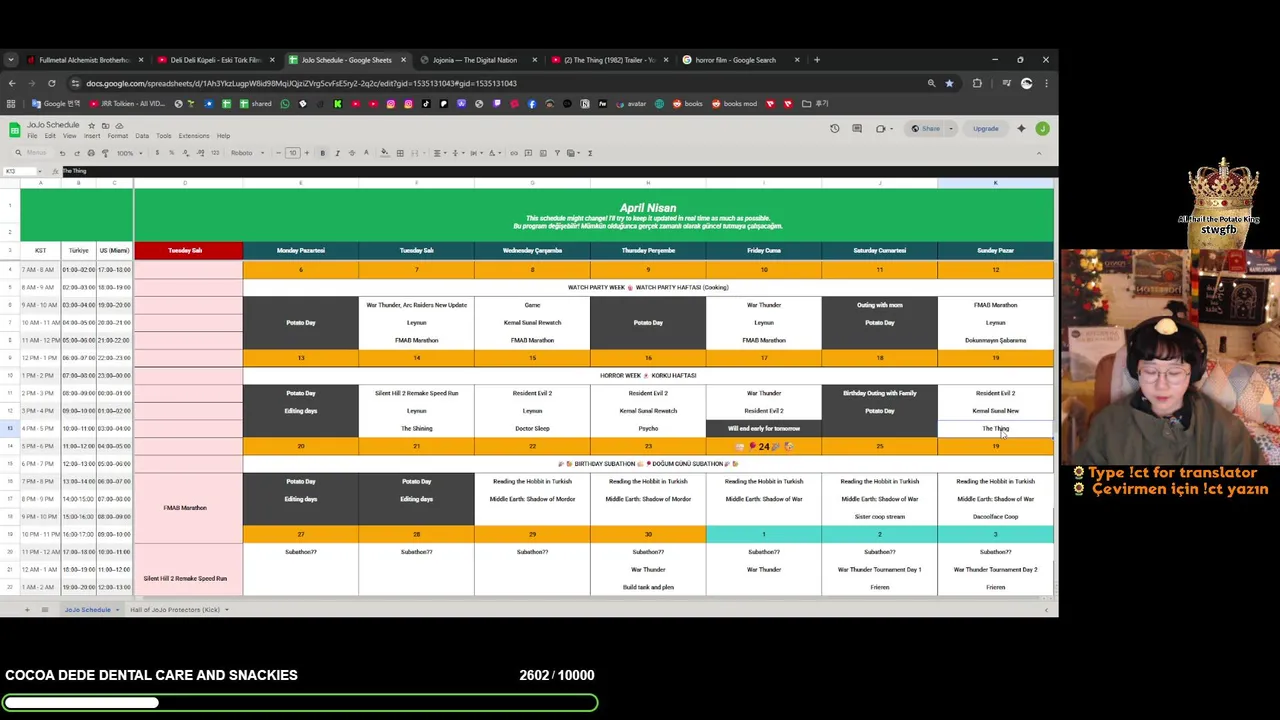Open the books mod bookmark
The width and height of the screenshot is (1280, 720).
[733, 104]
